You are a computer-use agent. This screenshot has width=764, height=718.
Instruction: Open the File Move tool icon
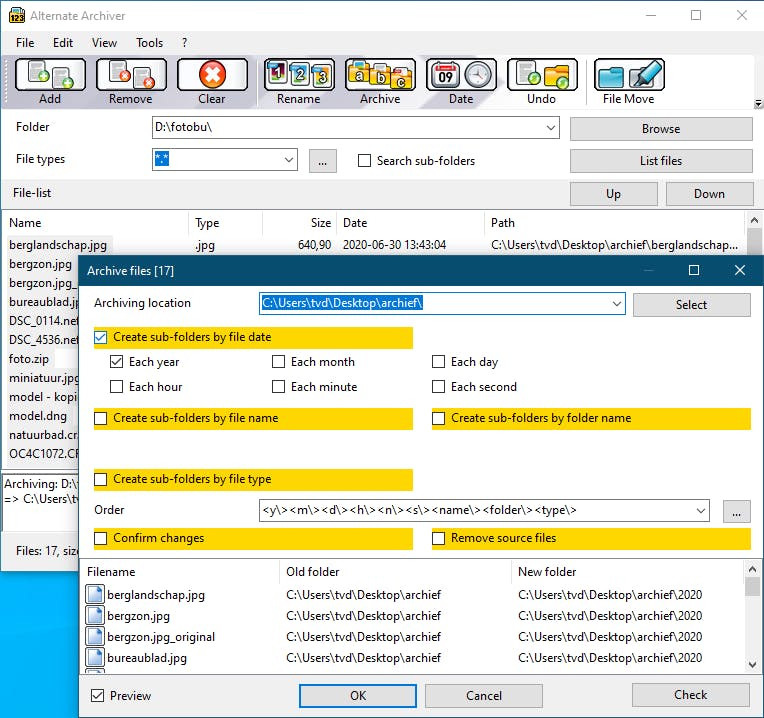tap(629, 75)
